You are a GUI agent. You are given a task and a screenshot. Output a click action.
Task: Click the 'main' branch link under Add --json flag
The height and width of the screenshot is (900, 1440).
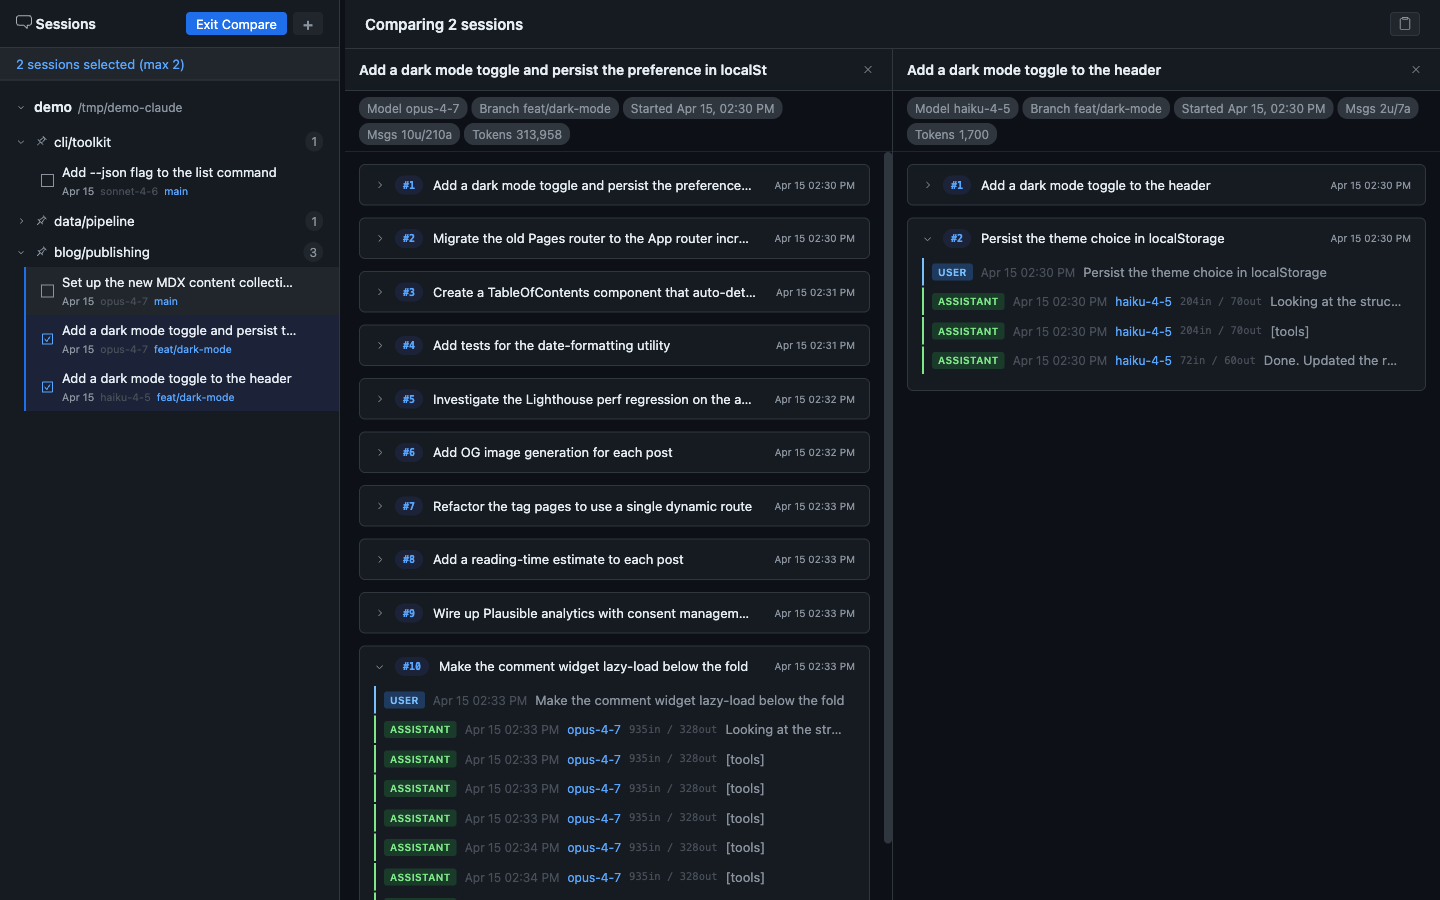click(x=176, y=191)
